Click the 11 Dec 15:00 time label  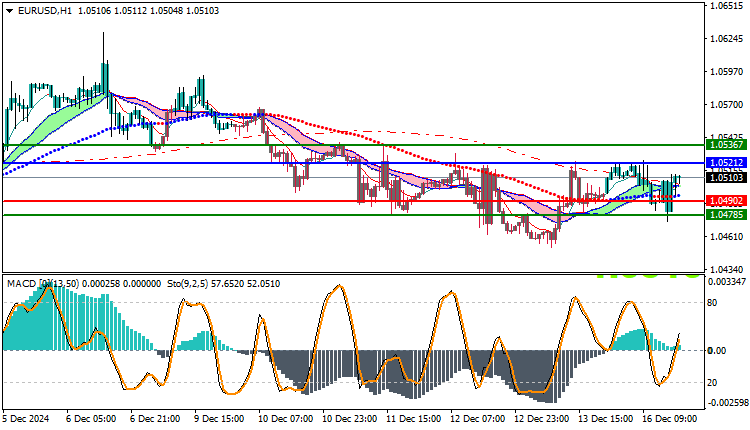coord(414,419)
